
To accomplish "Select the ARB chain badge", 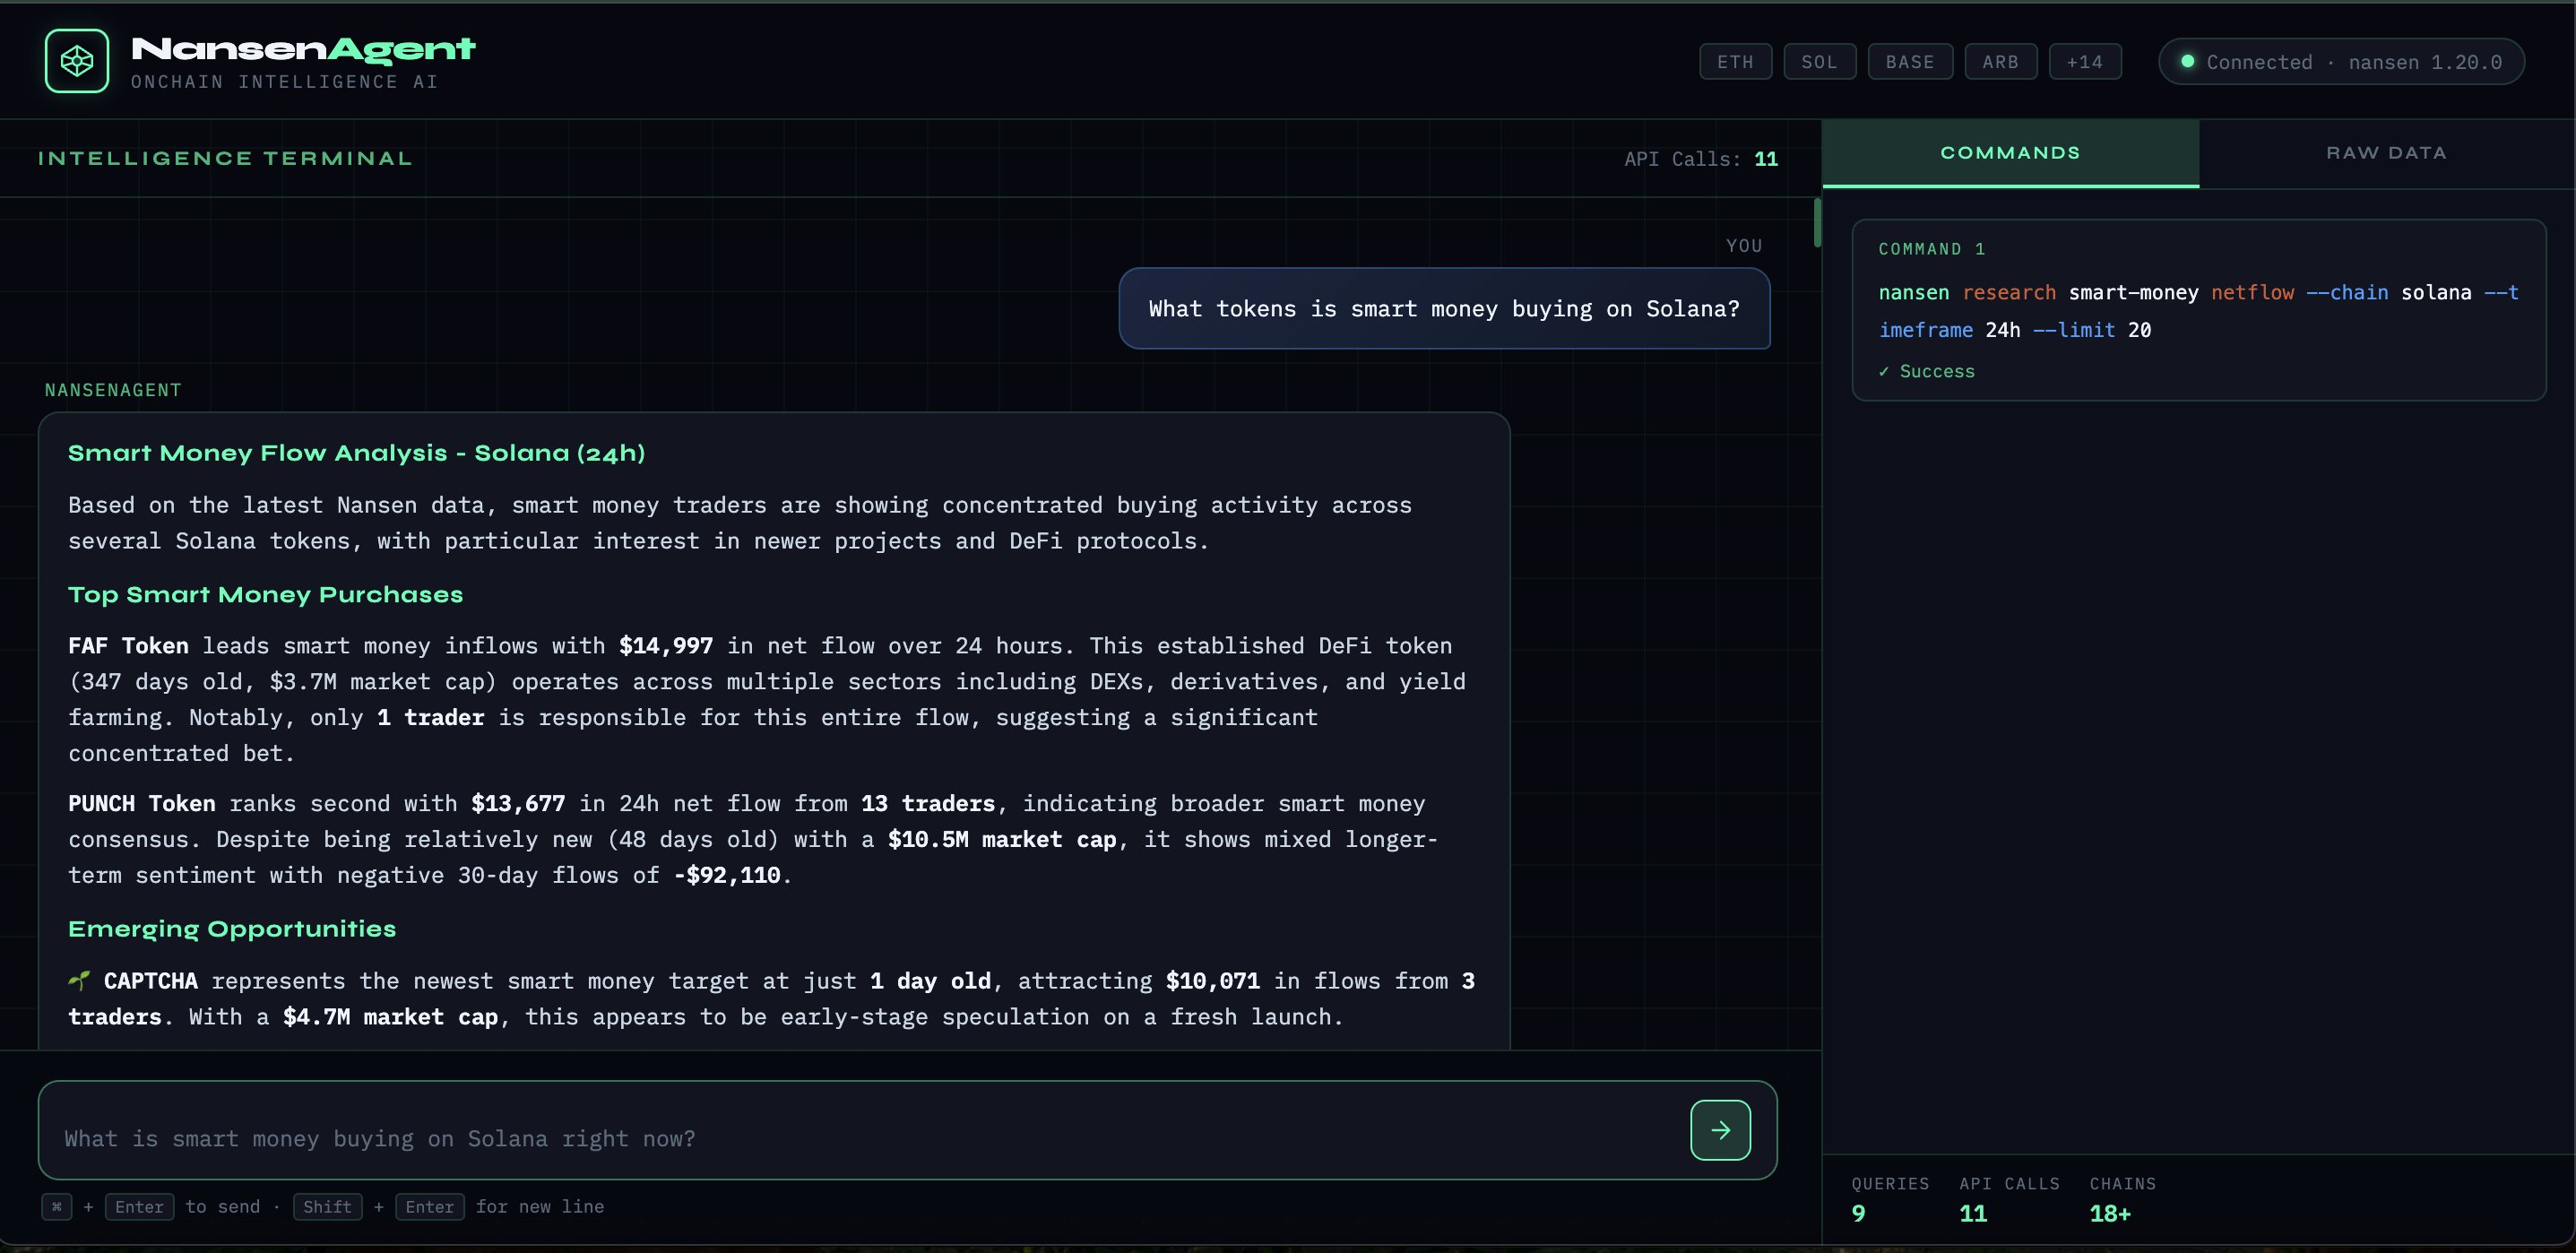I will tap(2000, 61).
